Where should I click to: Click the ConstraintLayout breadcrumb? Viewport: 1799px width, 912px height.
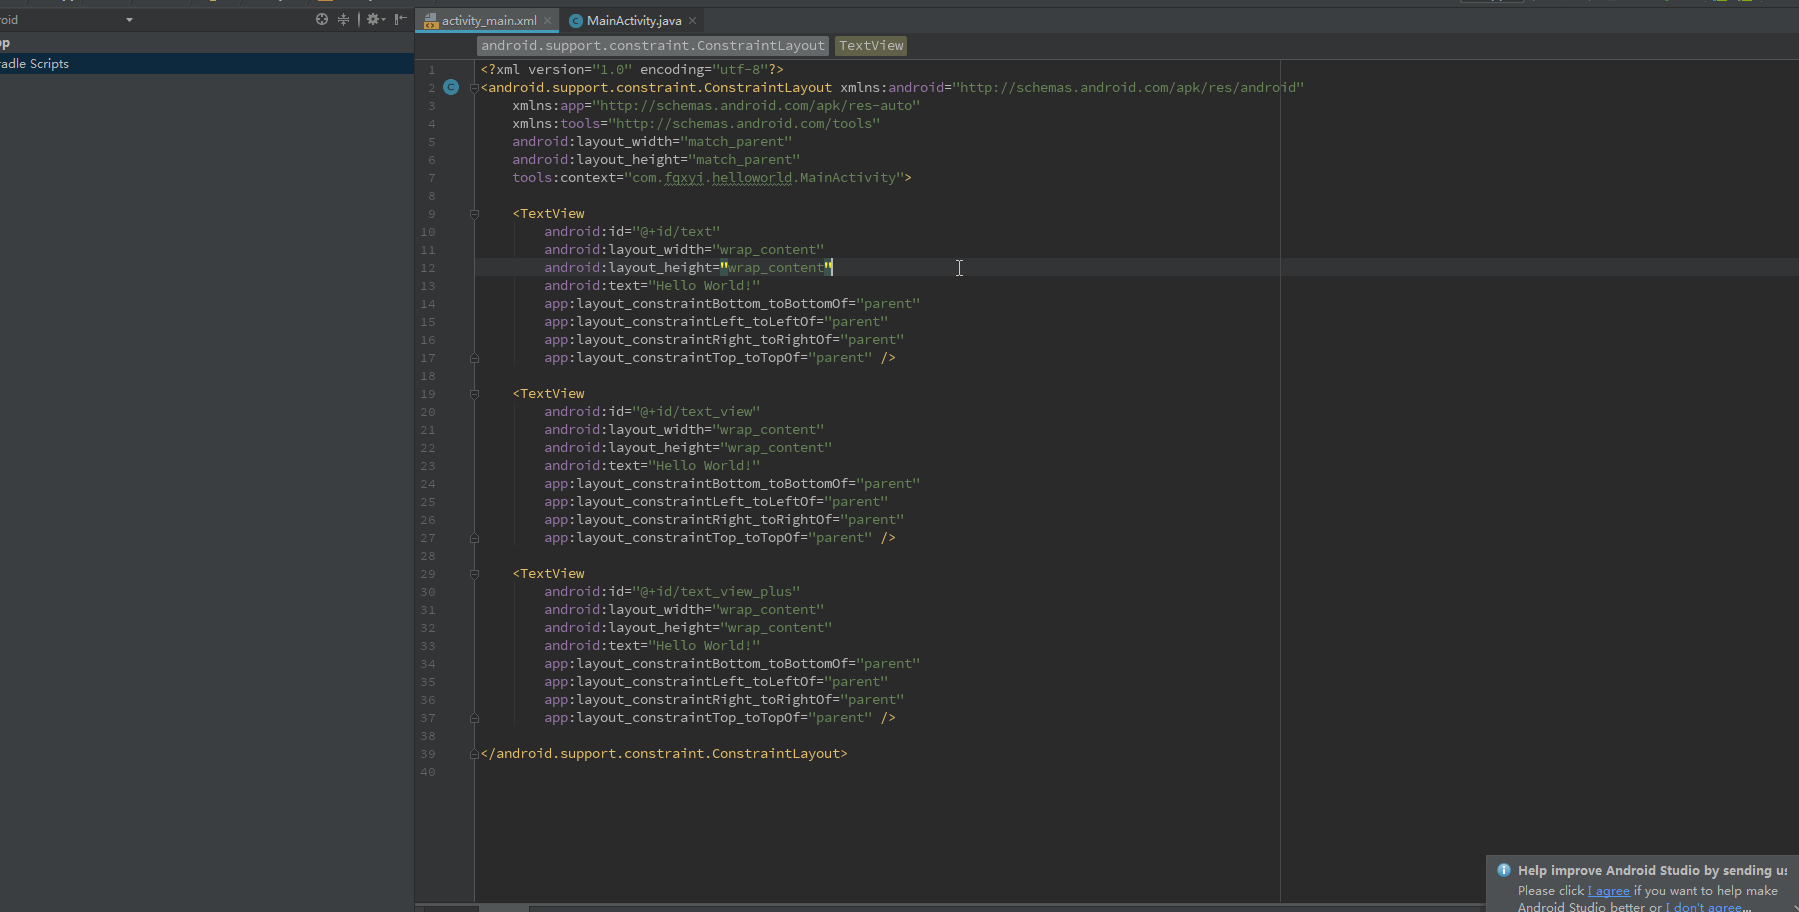click(x=653, y=45)
